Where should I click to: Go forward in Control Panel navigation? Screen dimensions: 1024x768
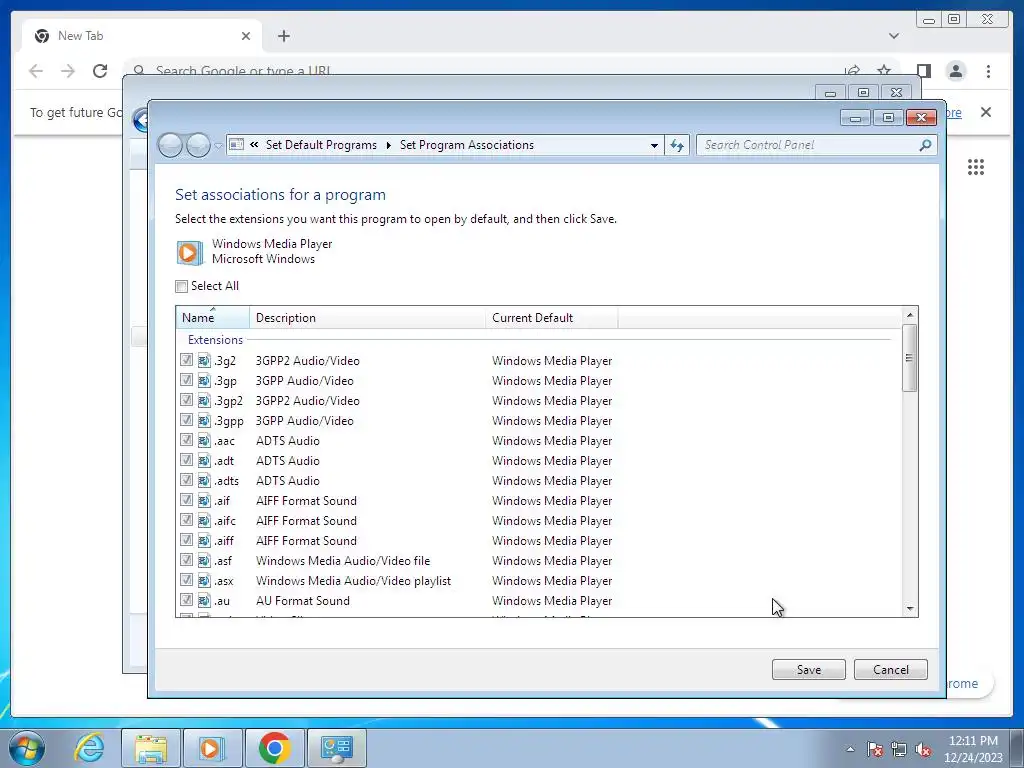(198, 145)
